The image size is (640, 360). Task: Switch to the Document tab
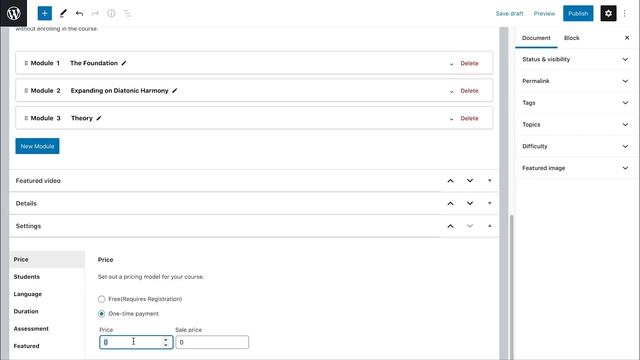pyautogui.click(x=536, y=38)
